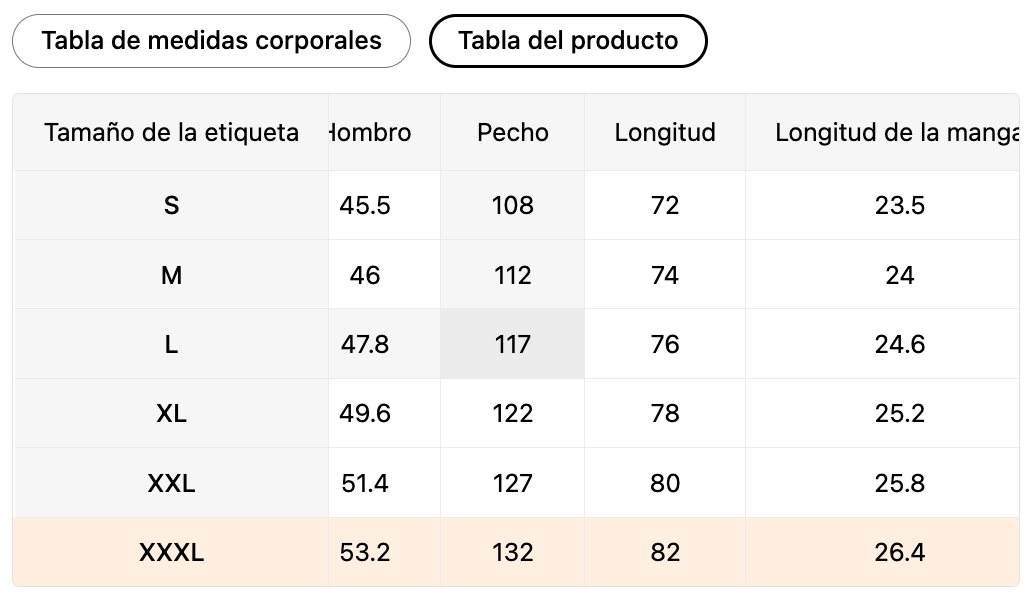Click the highlighted 117 chest cell

[512, 344]
